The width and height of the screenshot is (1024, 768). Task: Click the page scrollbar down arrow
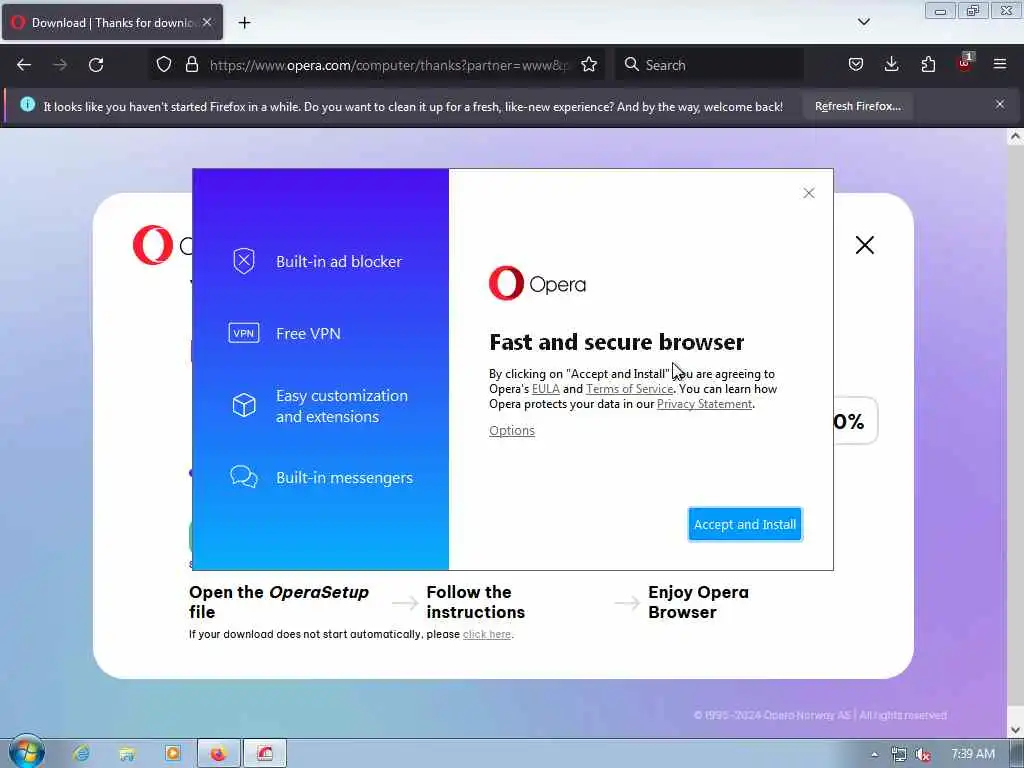pos(1015,729)
